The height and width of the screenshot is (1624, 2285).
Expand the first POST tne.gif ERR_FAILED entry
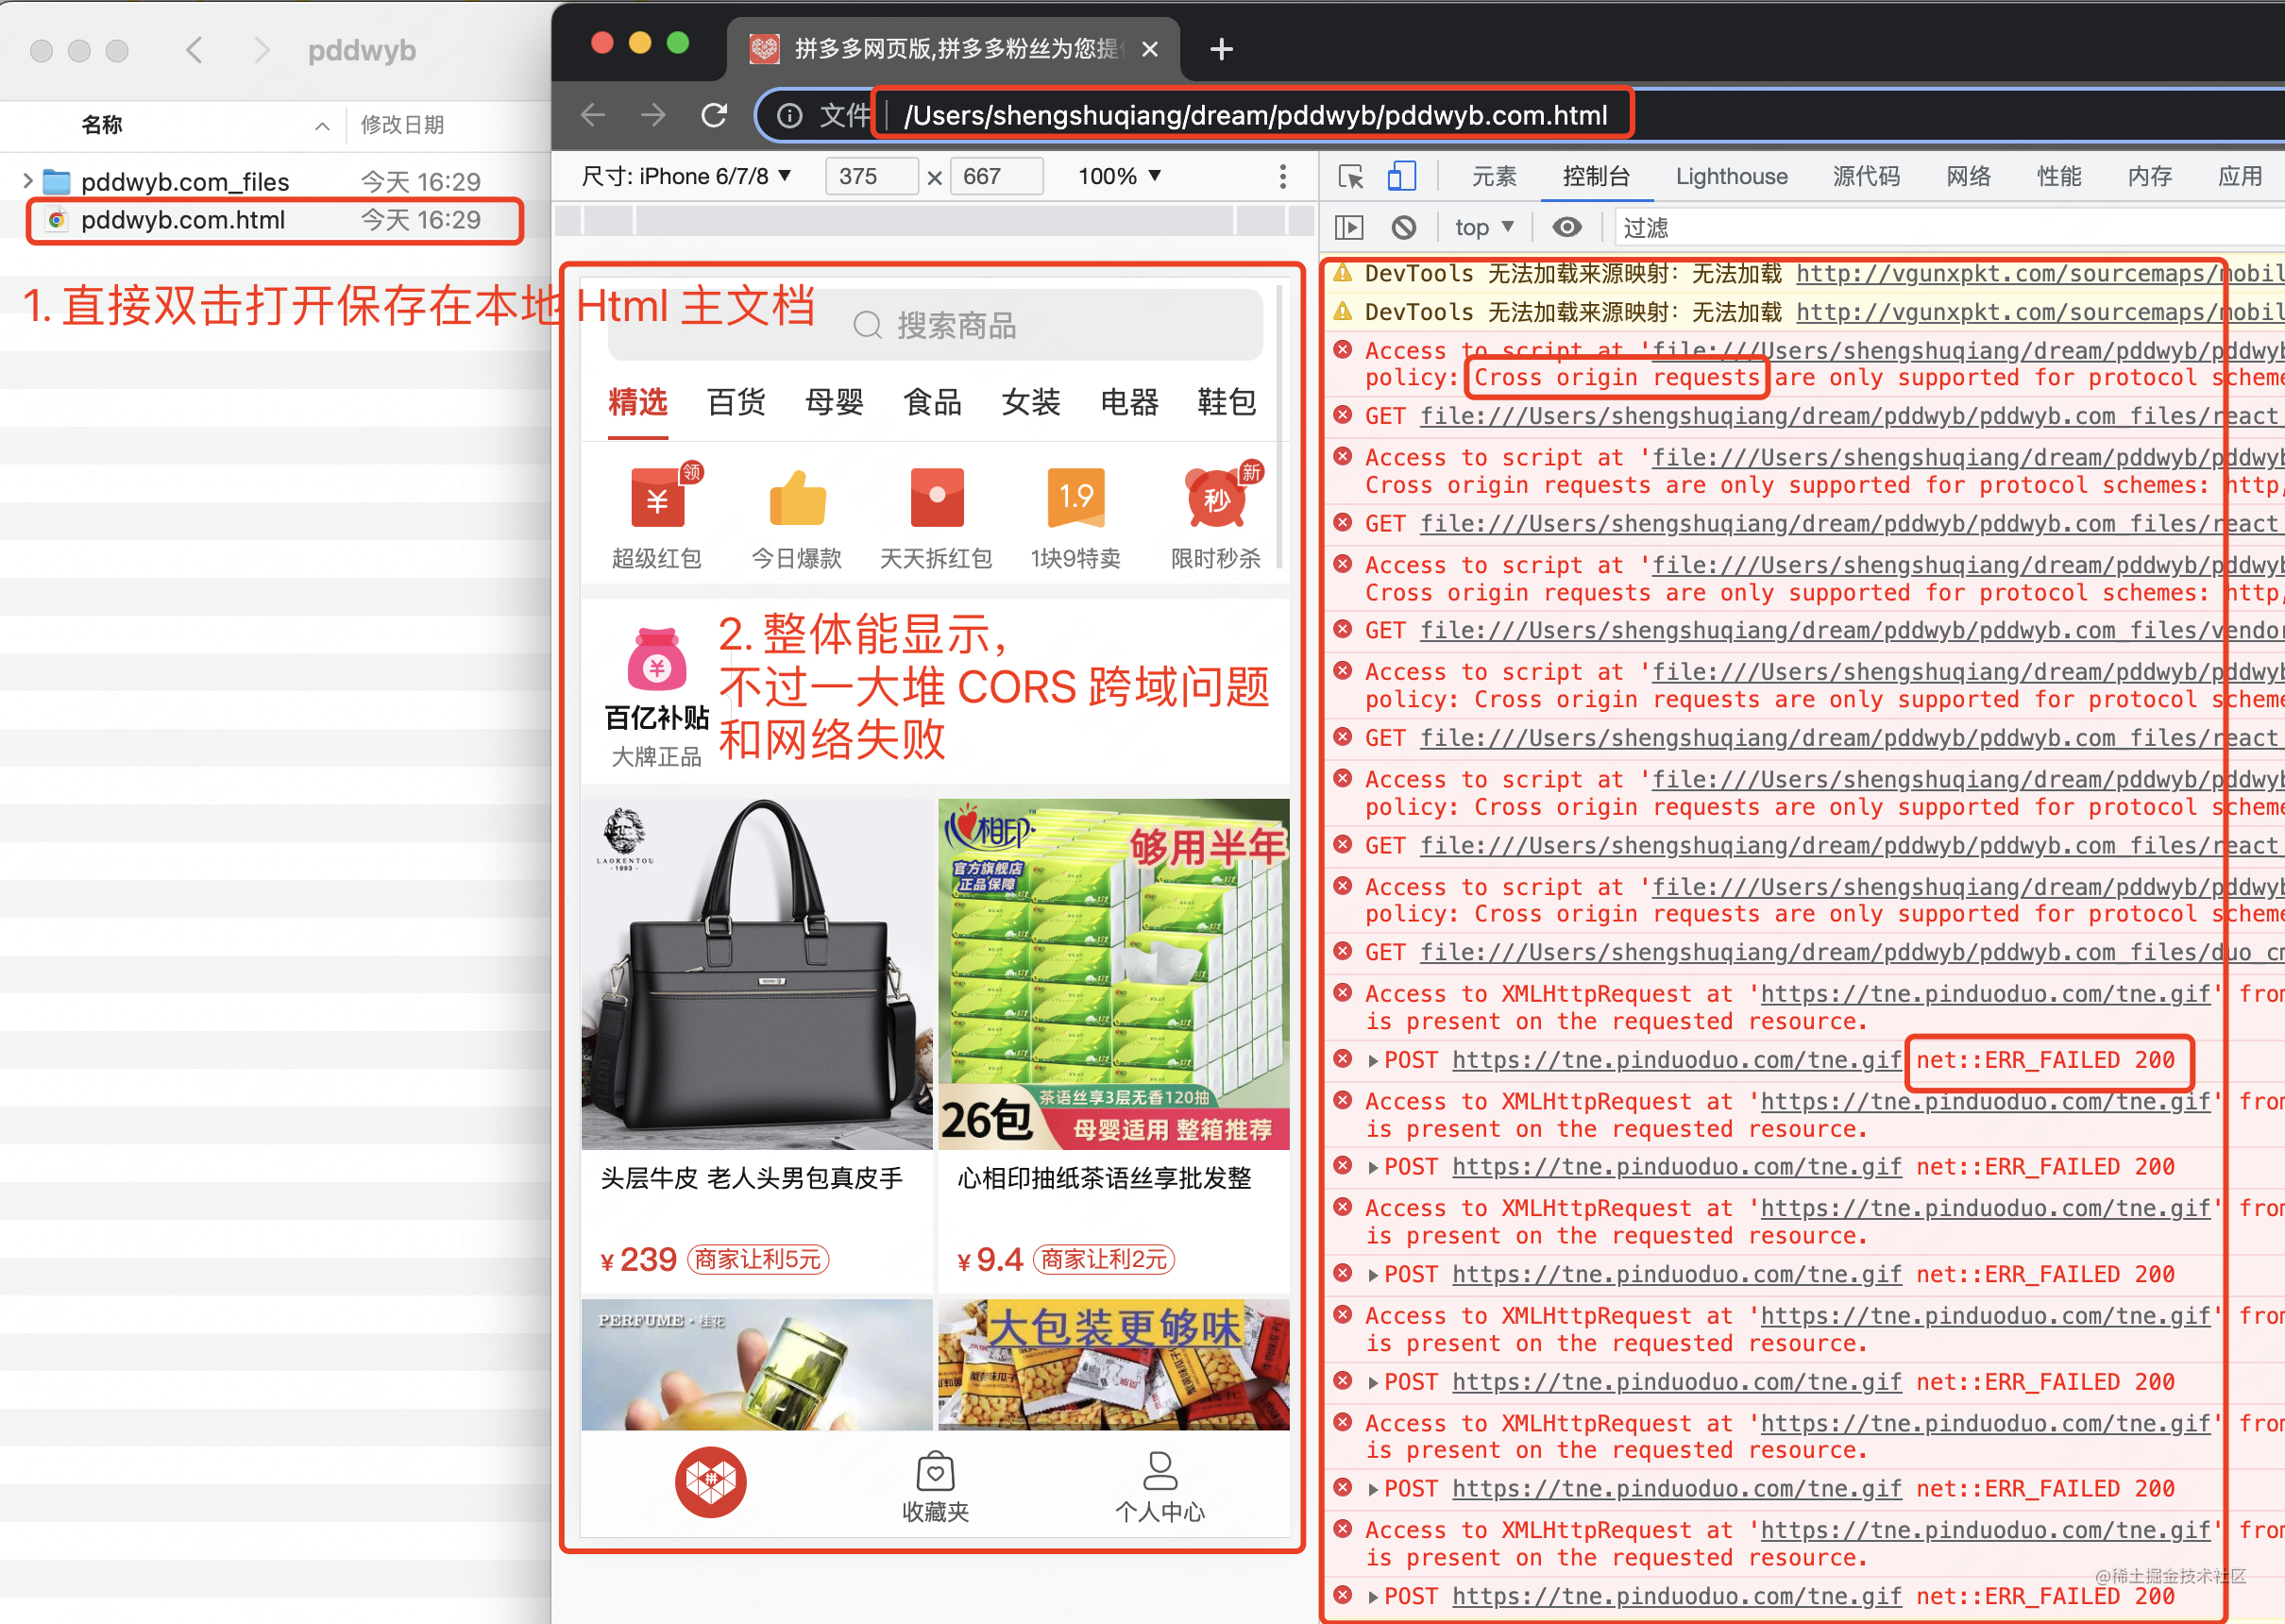point(1373,1061)
